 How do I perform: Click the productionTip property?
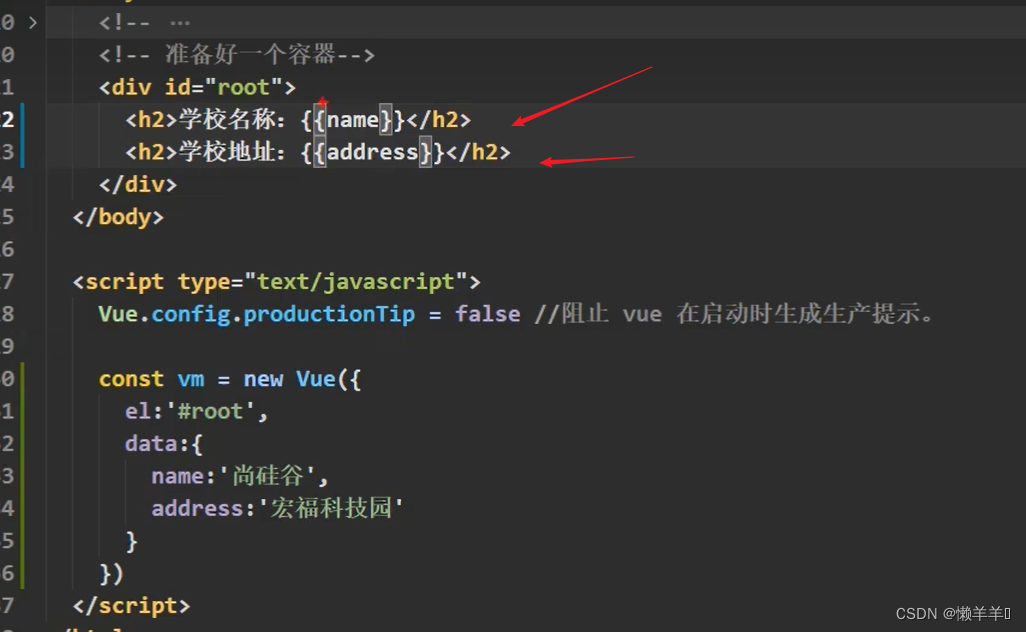click(x=329, y=314)
